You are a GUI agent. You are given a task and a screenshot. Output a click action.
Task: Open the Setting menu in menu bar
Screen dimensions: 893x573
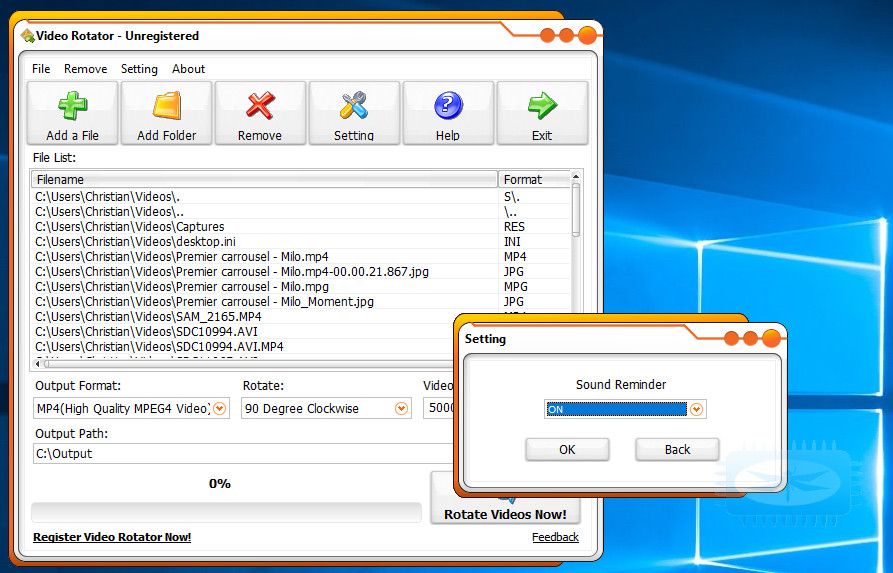(x=139, y=69)
